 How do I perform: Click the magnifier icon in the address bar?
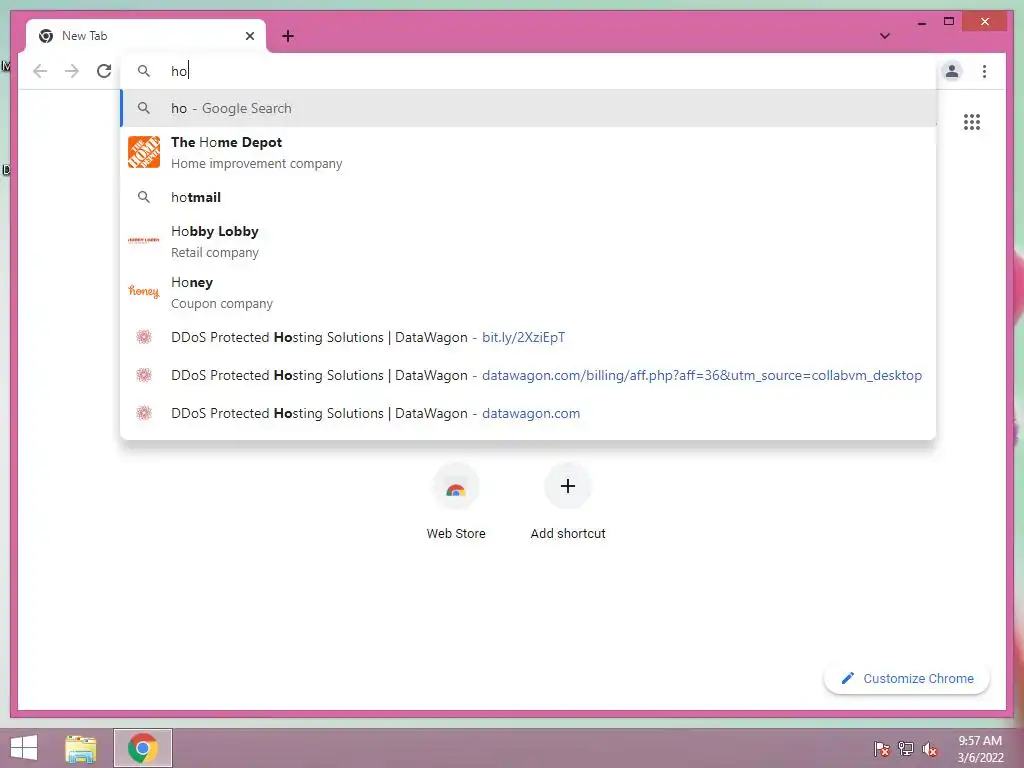(x=144, y=71)
